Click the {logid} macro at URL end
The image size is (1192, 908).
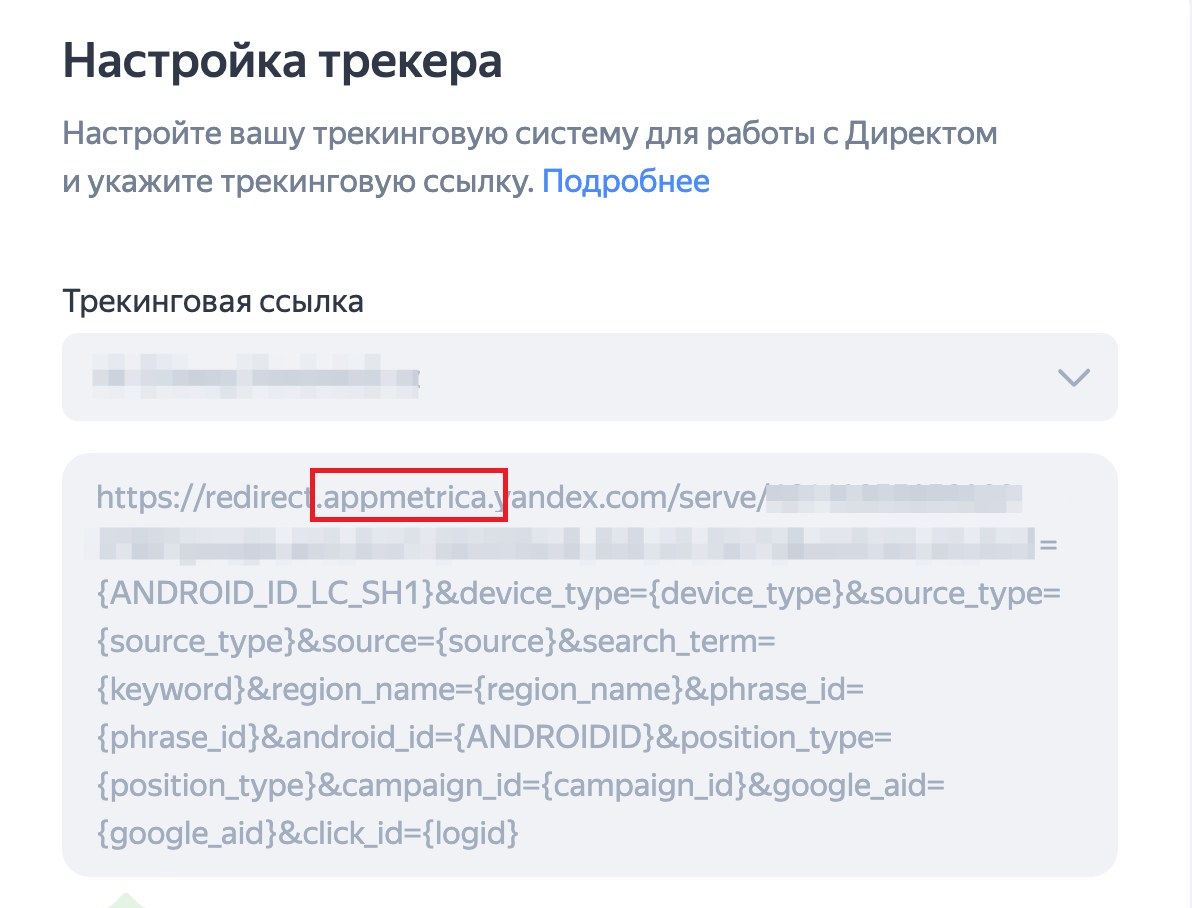click(x=469, y=833)
